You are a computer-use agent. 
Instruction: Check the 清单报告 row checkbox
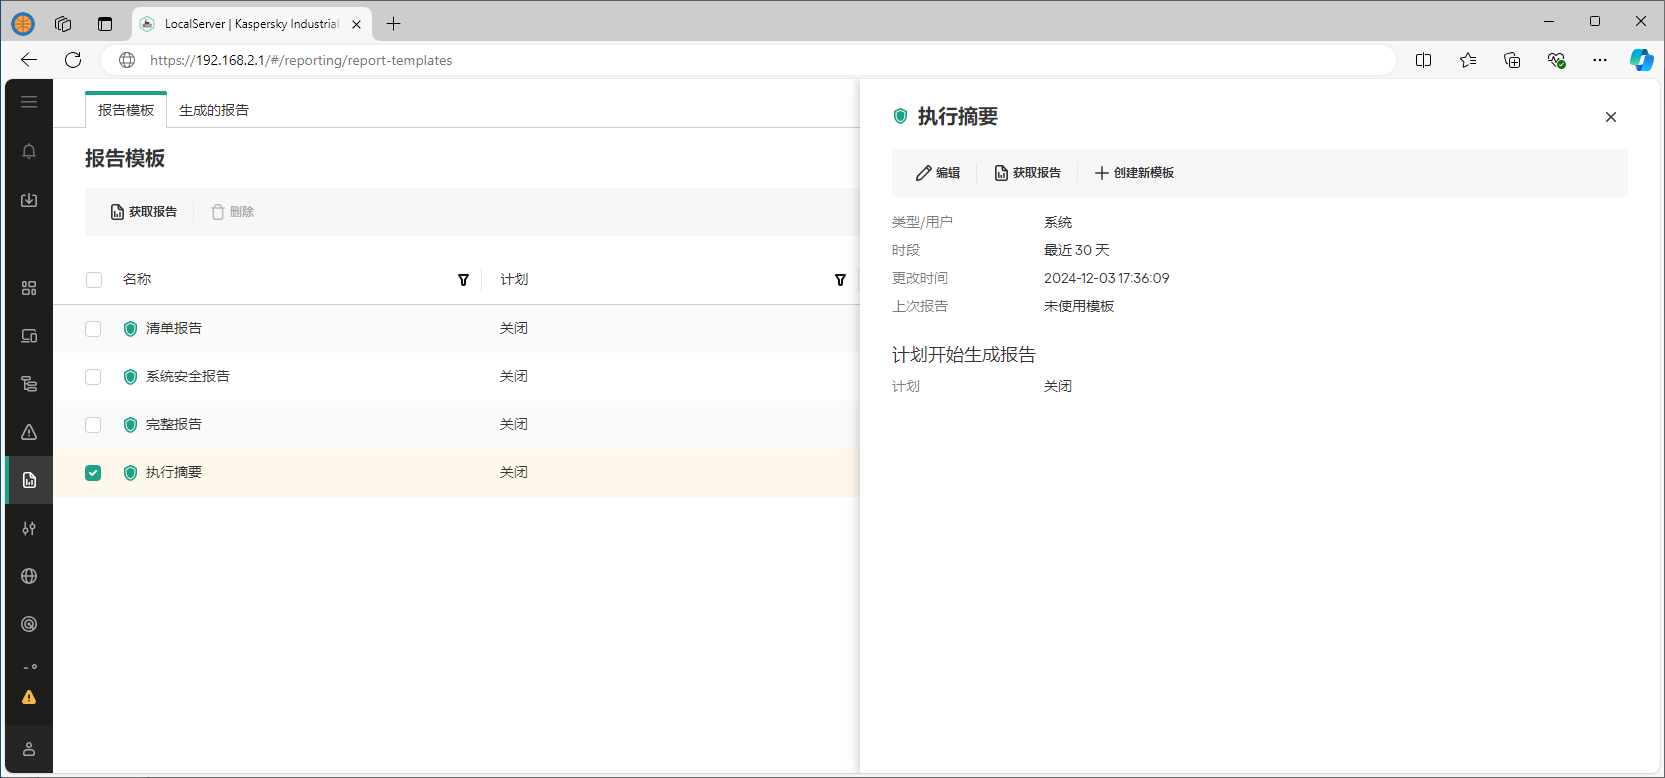tap(93, 329)
